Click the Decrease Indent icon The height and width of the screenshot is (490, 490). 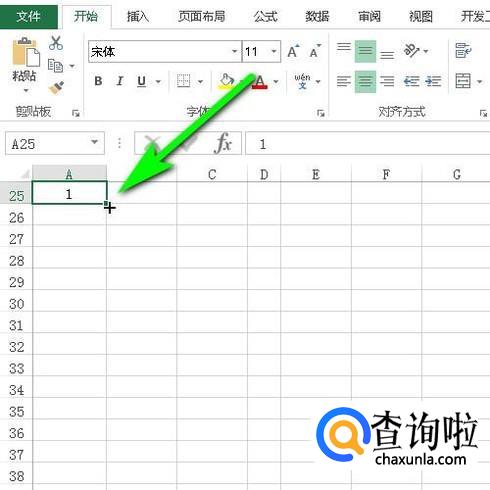[x=411, y=81]
